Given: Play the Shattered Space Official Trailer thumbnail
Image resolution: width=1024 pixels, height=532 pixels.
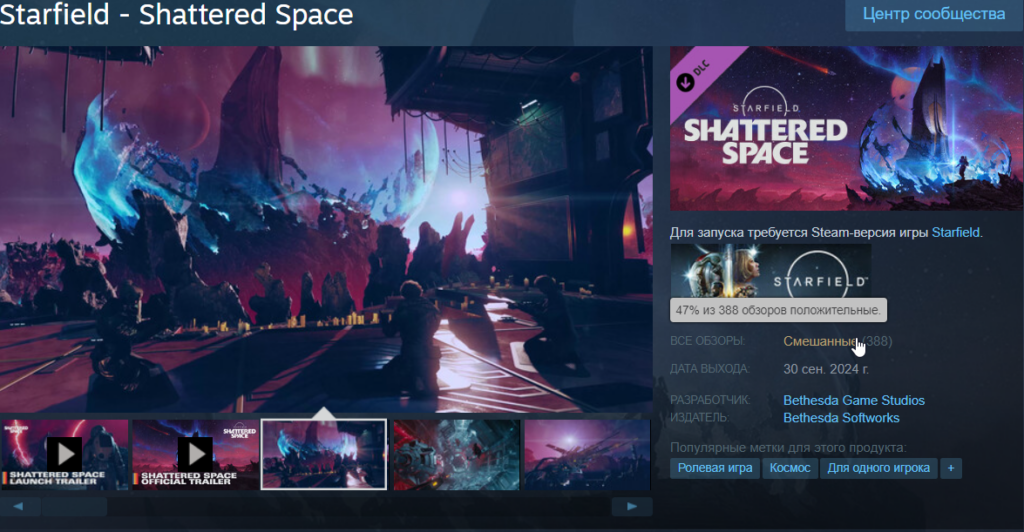Looking at the screenshot, I should coord(195,455).
